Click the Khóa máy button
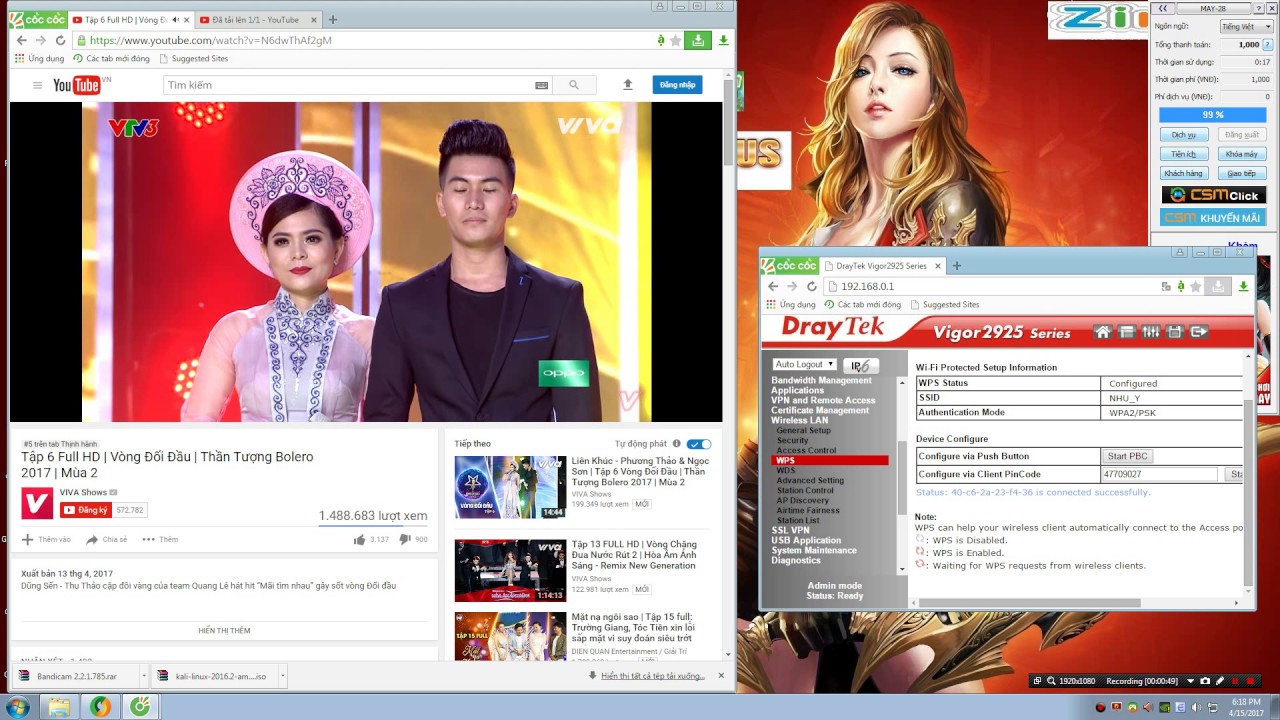This screenshot has height=720, width=1280. click(x=1241, y=154)
